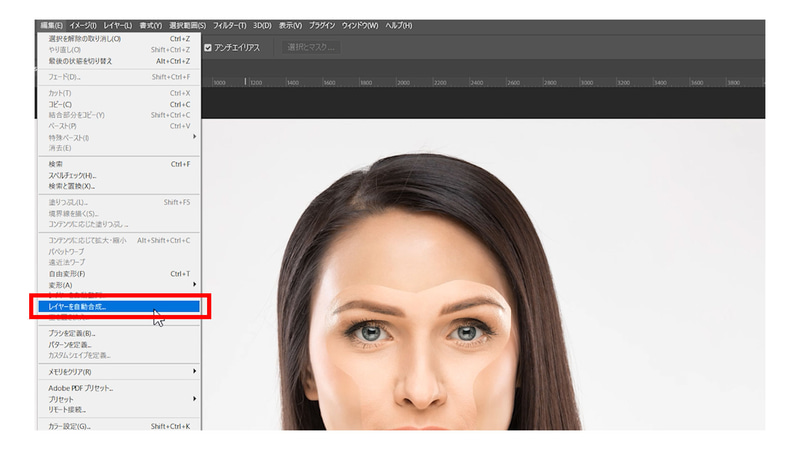This screenshot has width=800, height=450.
Task: Open the ウィンドウ(W) menu
Action: [360, 26]
